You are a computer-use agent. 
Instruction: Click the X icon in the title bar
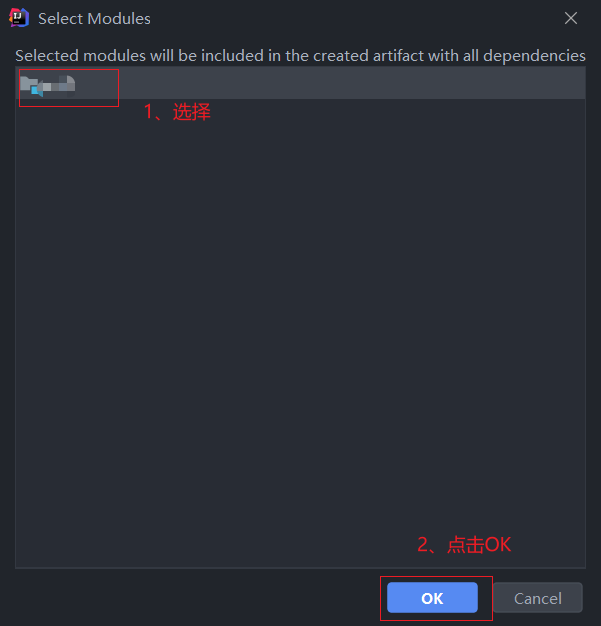(x=571, y=18)
